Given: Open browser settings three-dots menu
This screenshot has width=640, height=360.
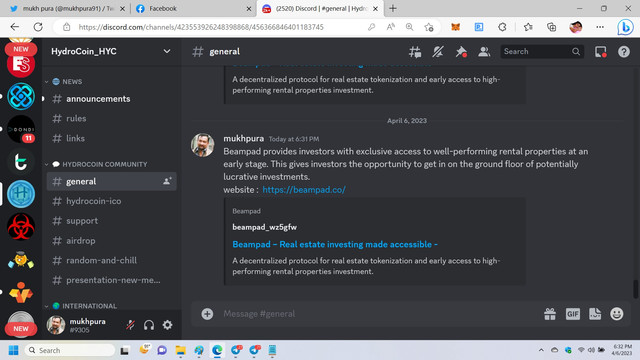Looking at the screenshot, I should tap(600, 27).
